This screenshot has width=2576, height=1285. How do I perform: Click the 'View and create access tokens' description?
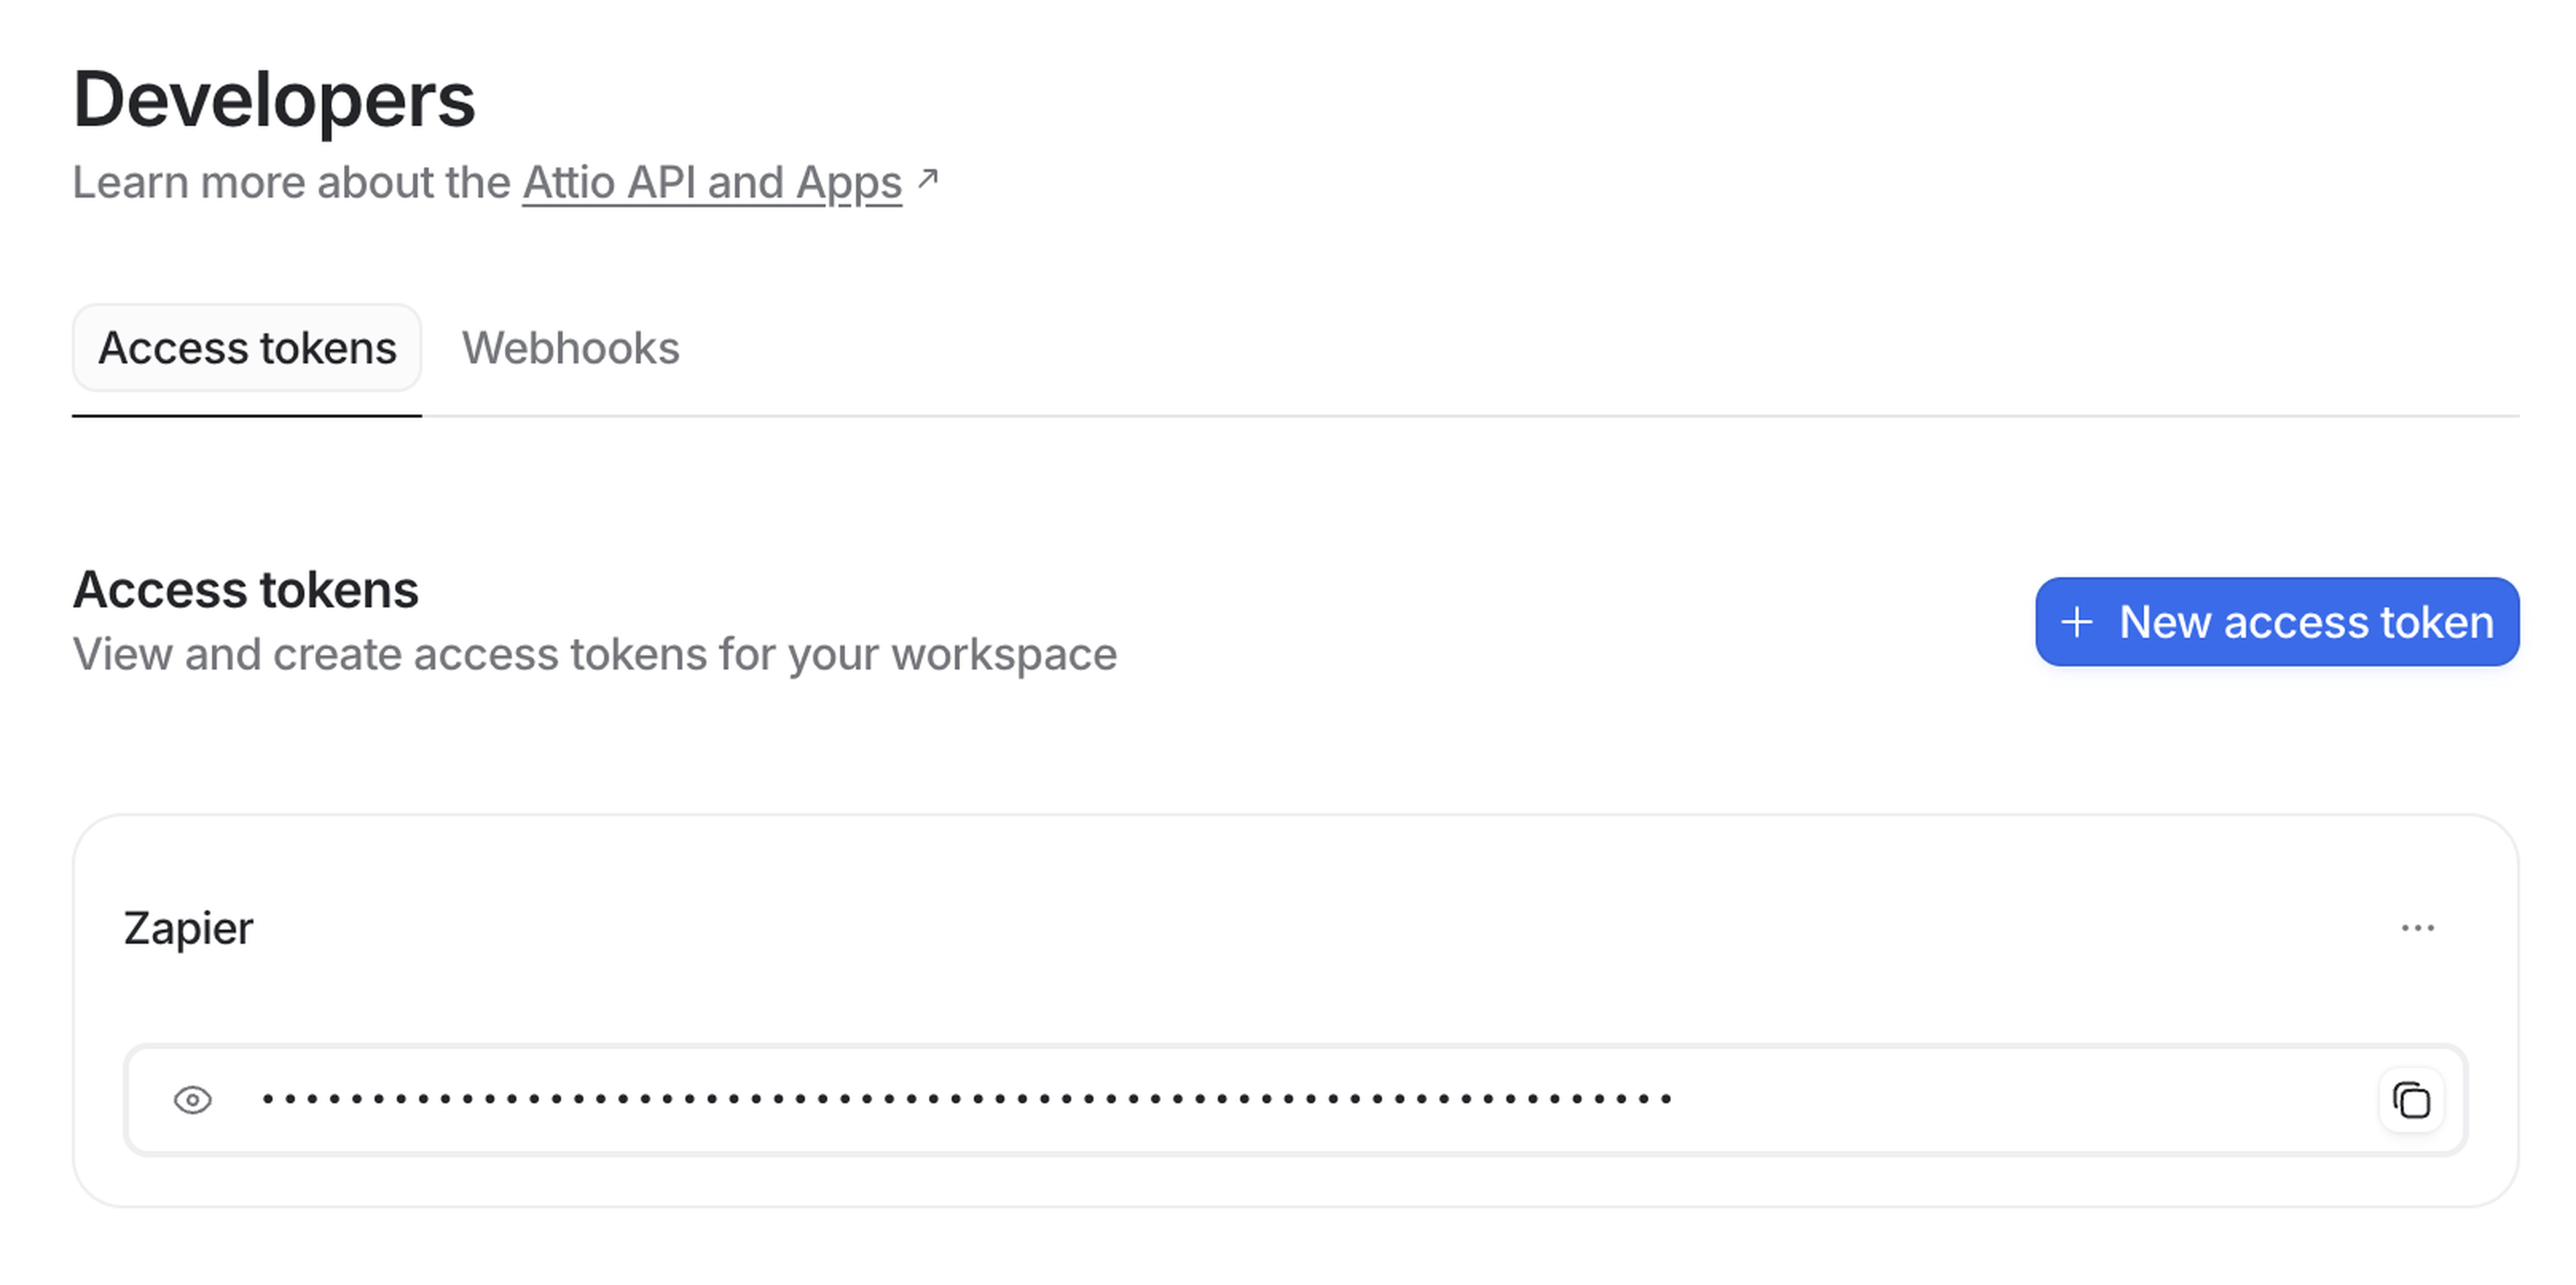[594, 655]
